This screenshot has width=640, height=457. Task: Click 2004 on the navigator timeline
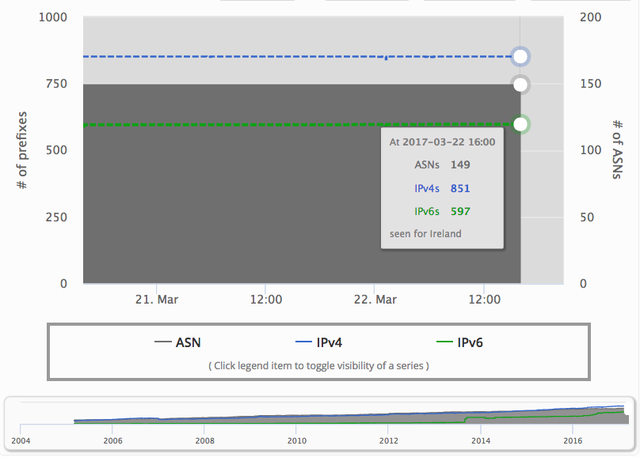pyautogui.click(x=21, y=441)
